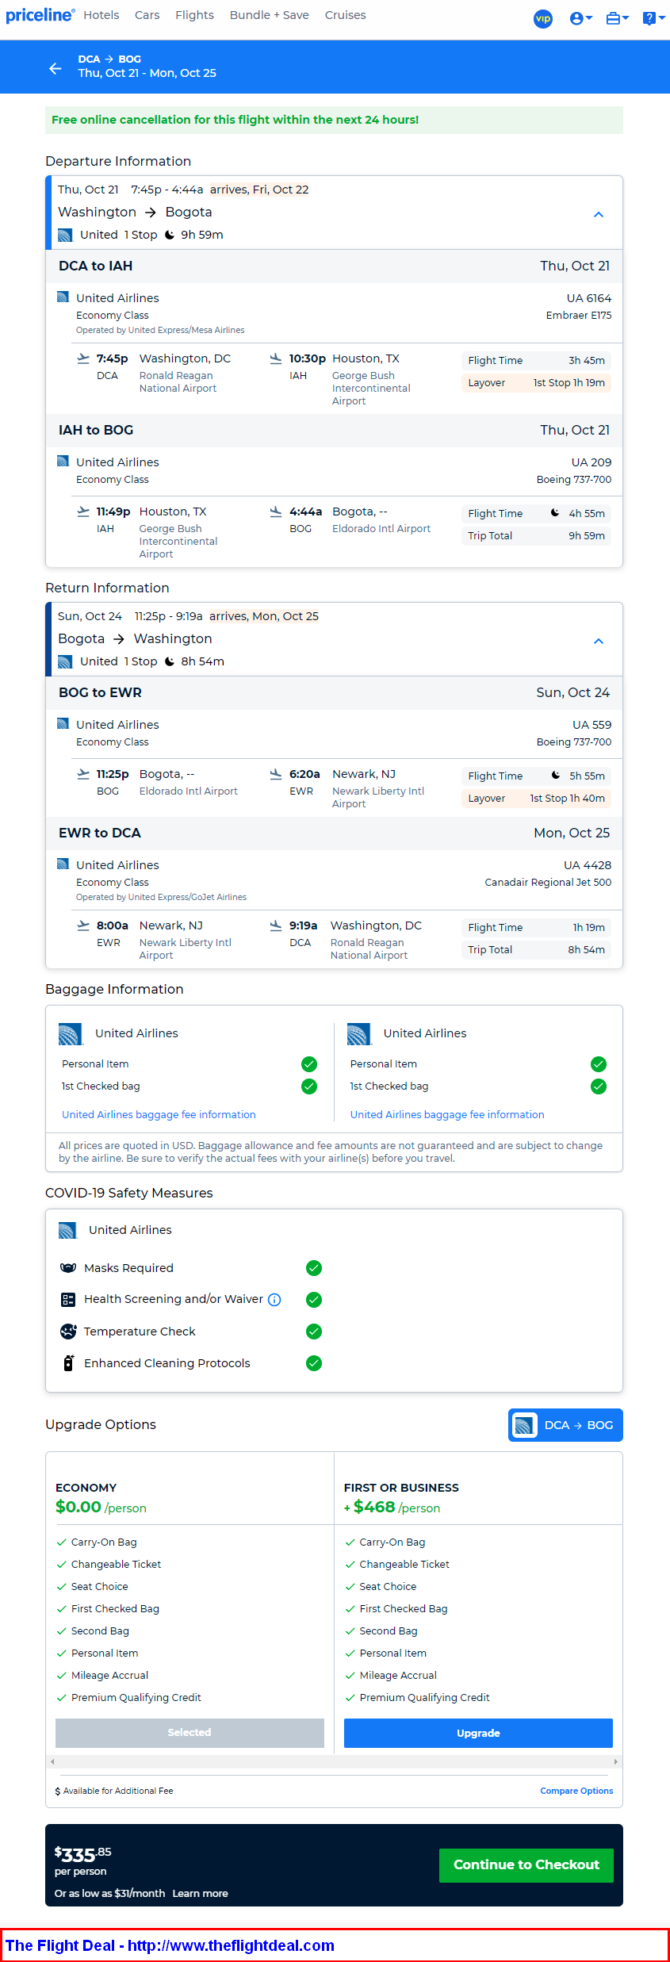Viewport: 670px width, 1962px height.
Task: Open the account profile menu
Action: pyautogui.click(x=581, y=18)
